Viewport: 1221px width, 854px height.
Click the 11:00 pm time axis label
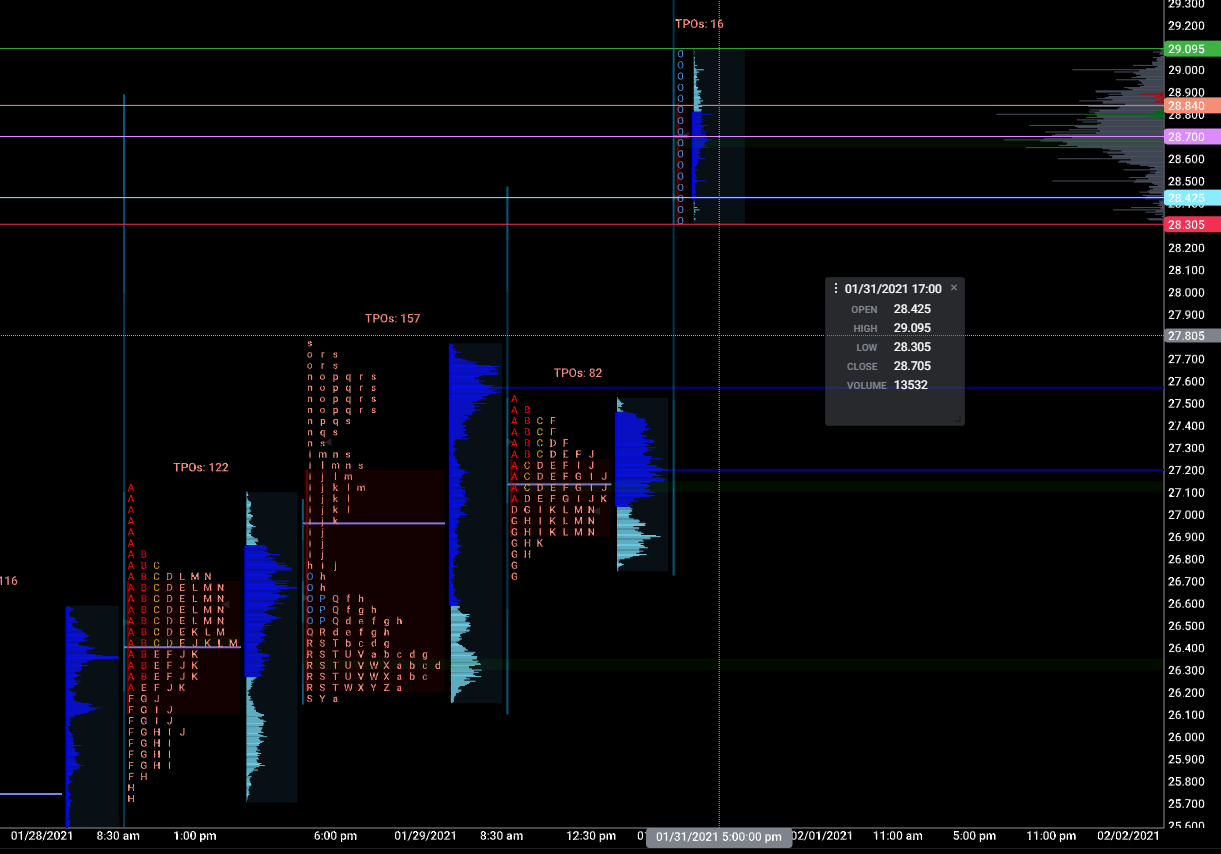click(x=1051, y=835)
